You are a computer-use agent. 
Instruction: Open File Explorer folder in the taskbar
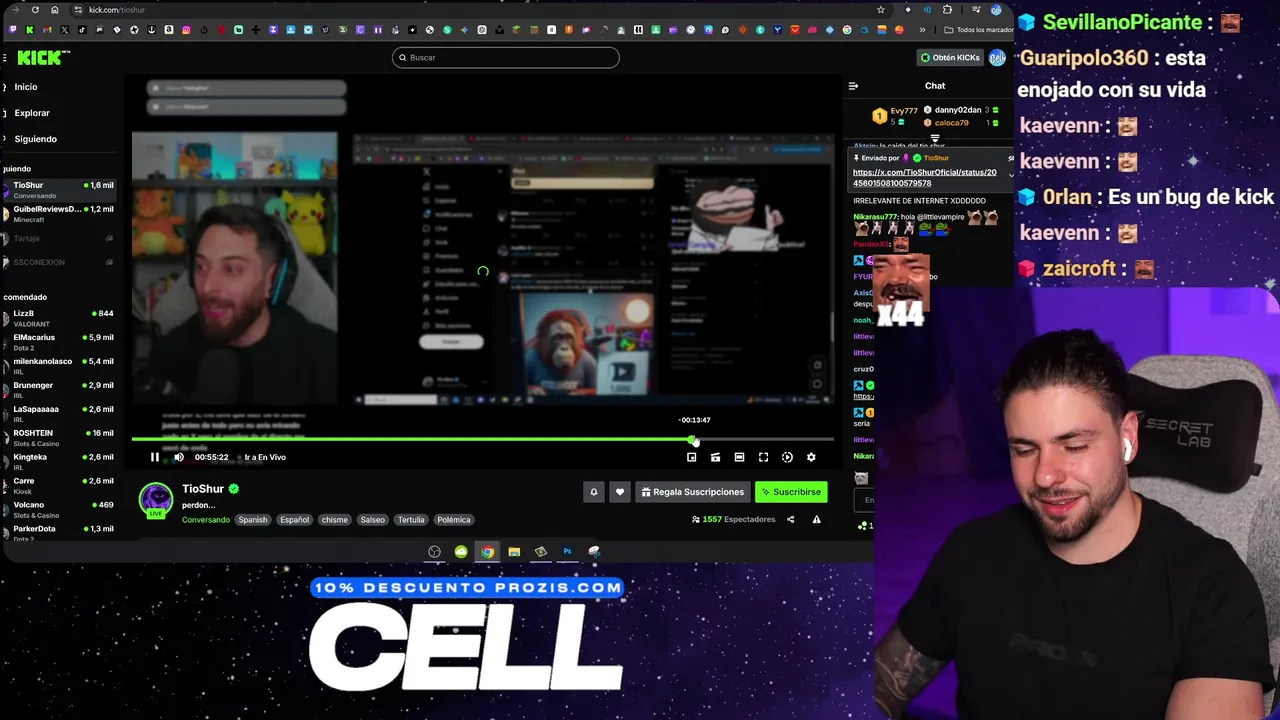514,552
